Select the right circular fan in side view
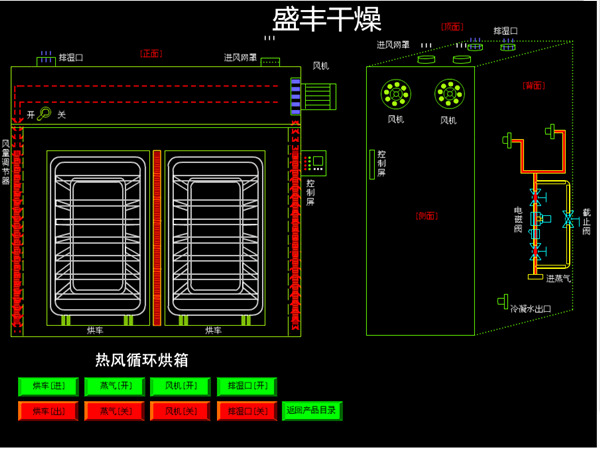Viewport: 600px width, 450px height. (448, 96)
